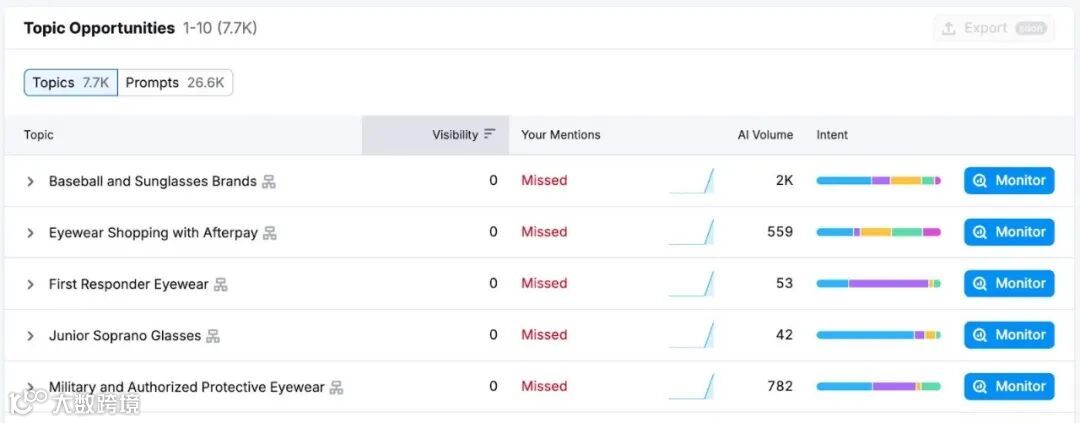
Task: Click hierarchy icon next to Eyewear Shopping with Afterpay
Action: tap(269, 233)
